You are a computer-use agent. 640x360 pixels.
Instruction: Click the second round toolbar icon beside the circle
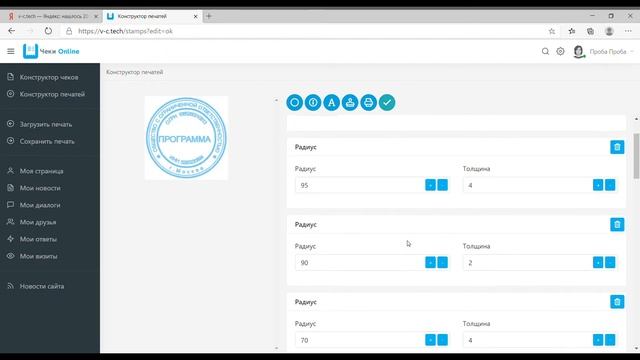[x=313, y=102]
